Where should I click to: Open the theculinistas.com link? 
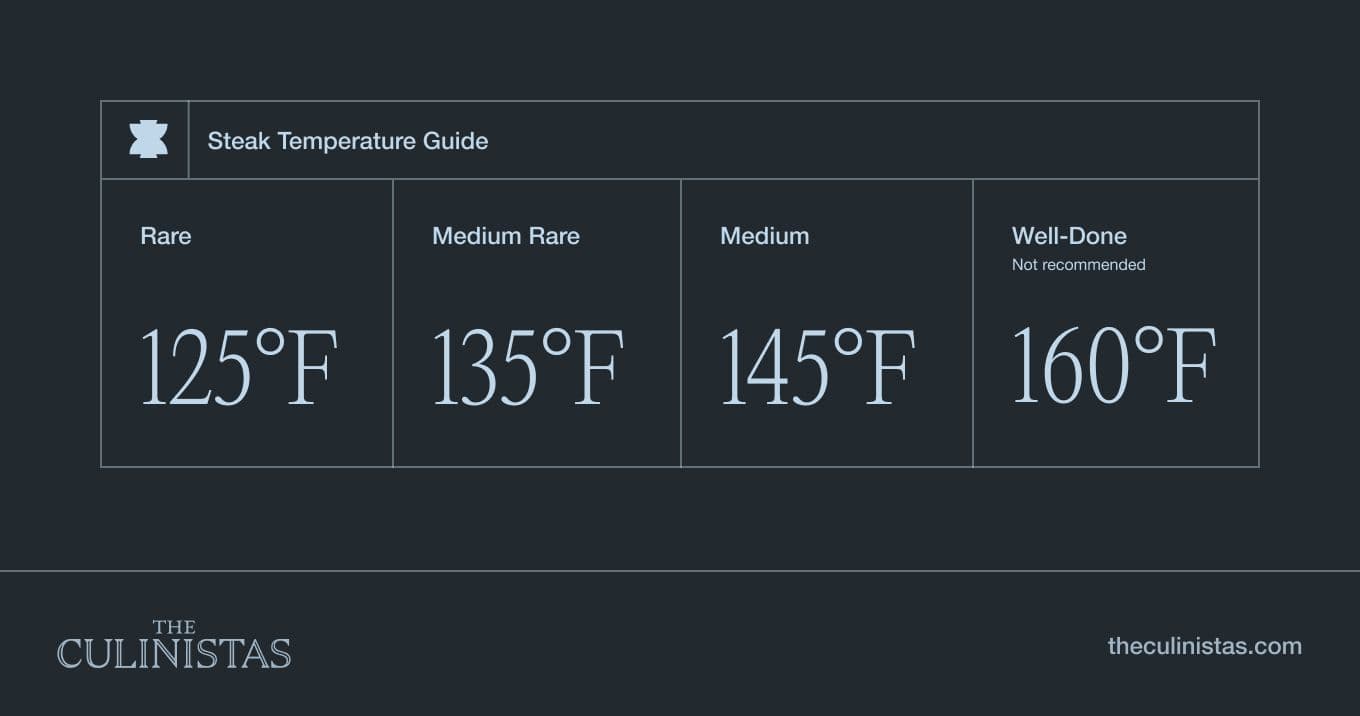(1204, 646)
